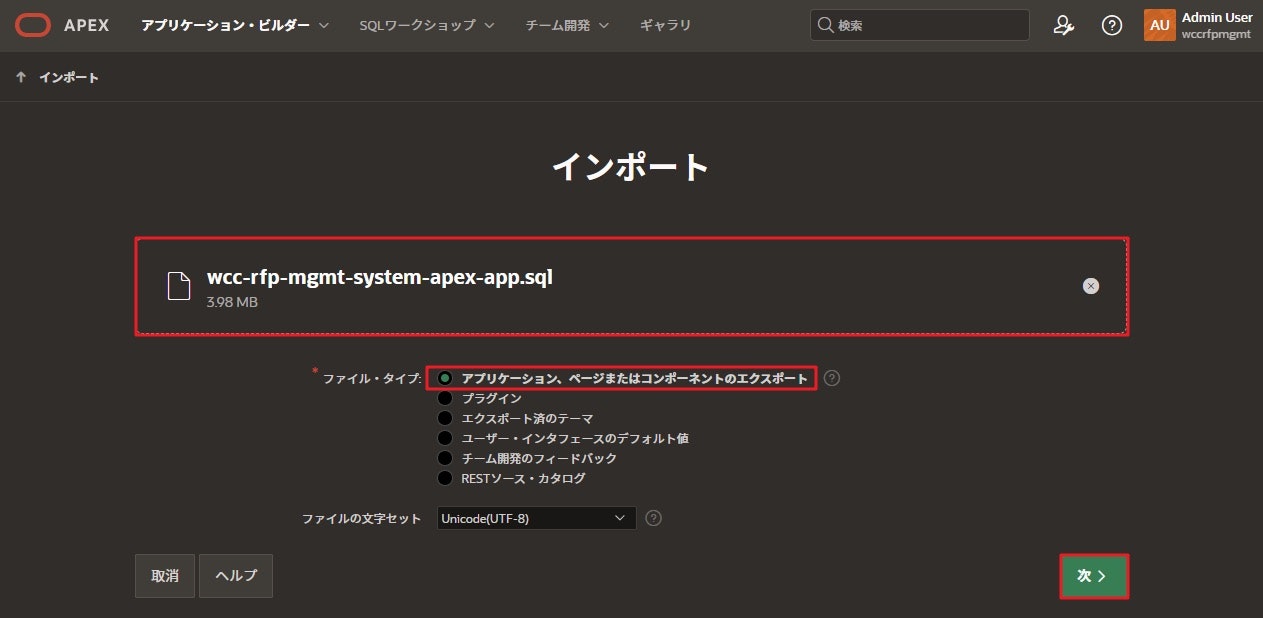The height and width of the screenshot is (618, 1263).
Task: Open the search field magnifier icon
Action: tap(825, 25)
